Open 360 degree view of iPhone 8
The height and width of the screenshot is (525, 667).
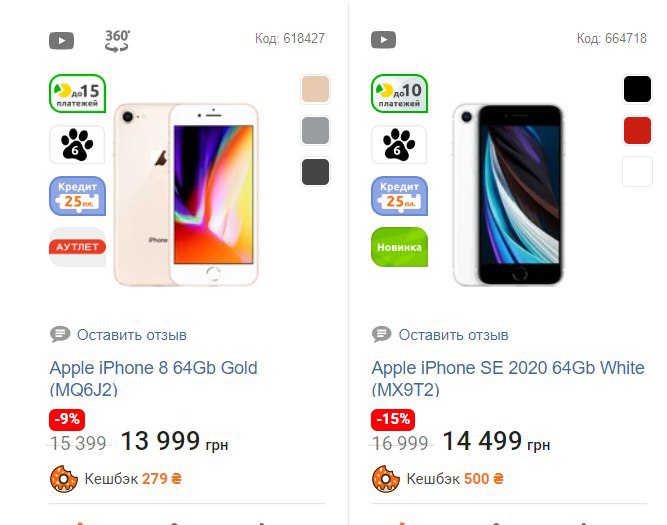click(x=117, y=41)
